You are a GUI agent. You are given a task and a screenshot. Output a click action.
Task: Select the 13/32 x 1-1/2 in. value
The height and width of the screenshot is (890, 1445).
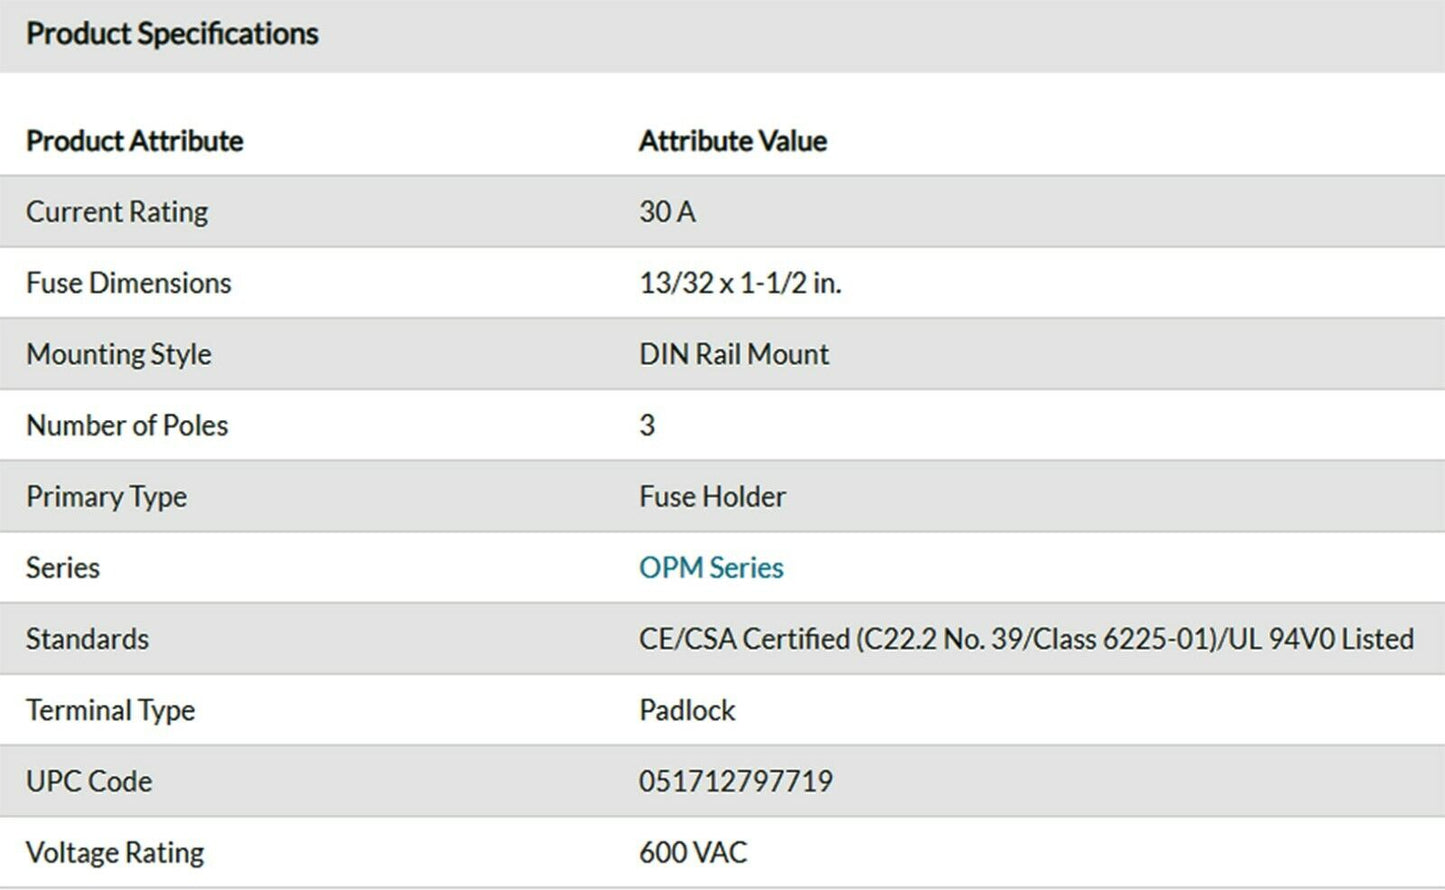pyautogui.click(x=739, y=283)
